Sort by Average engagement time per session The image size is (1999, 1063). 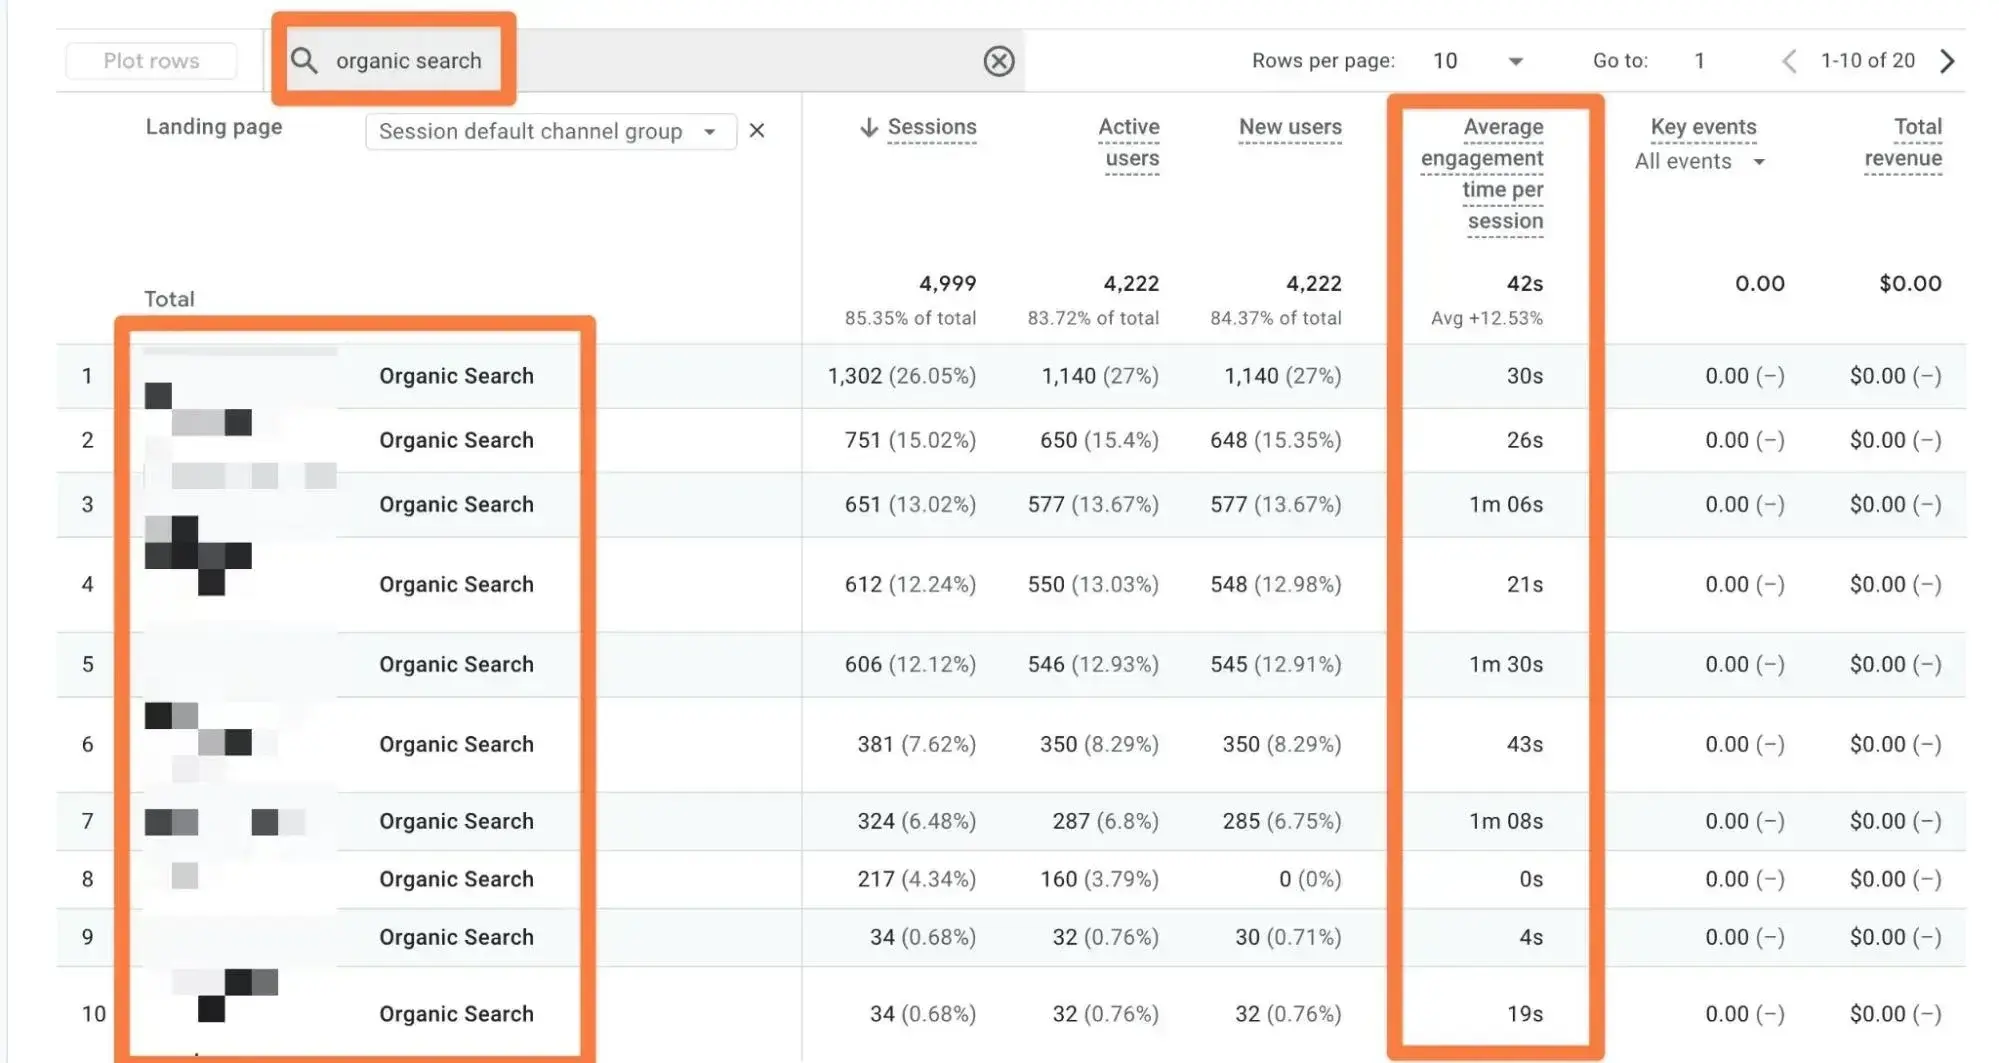[x=1482, y=174]
